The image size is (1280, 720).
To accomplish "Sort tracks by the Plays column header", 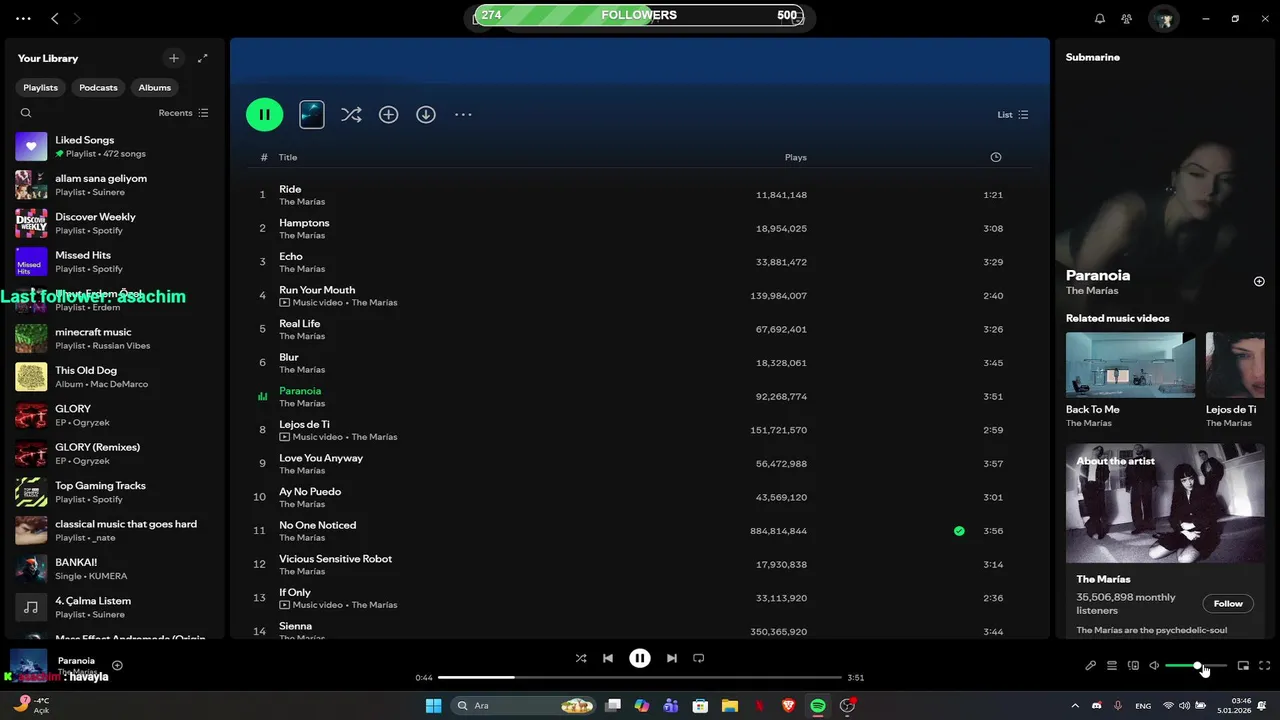I will coord(796,157).
